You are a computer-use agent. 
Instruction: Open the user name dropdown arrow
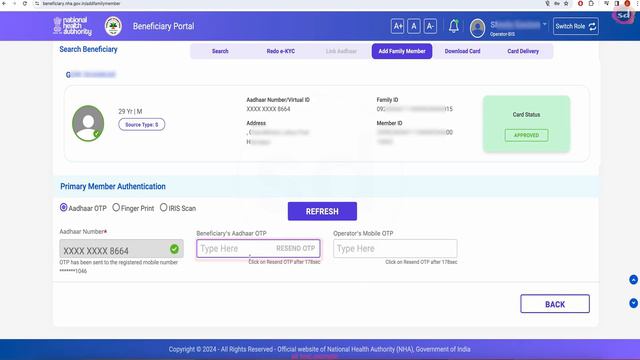(544, 24)
